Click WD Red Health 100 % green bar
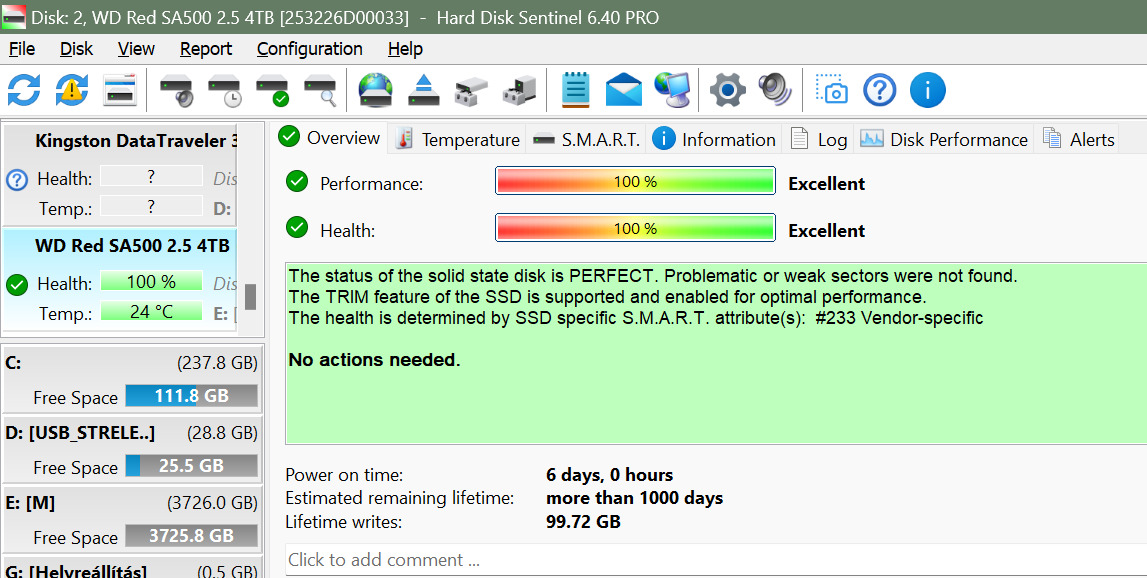The image size is (1147, 578). click(151, 282)
